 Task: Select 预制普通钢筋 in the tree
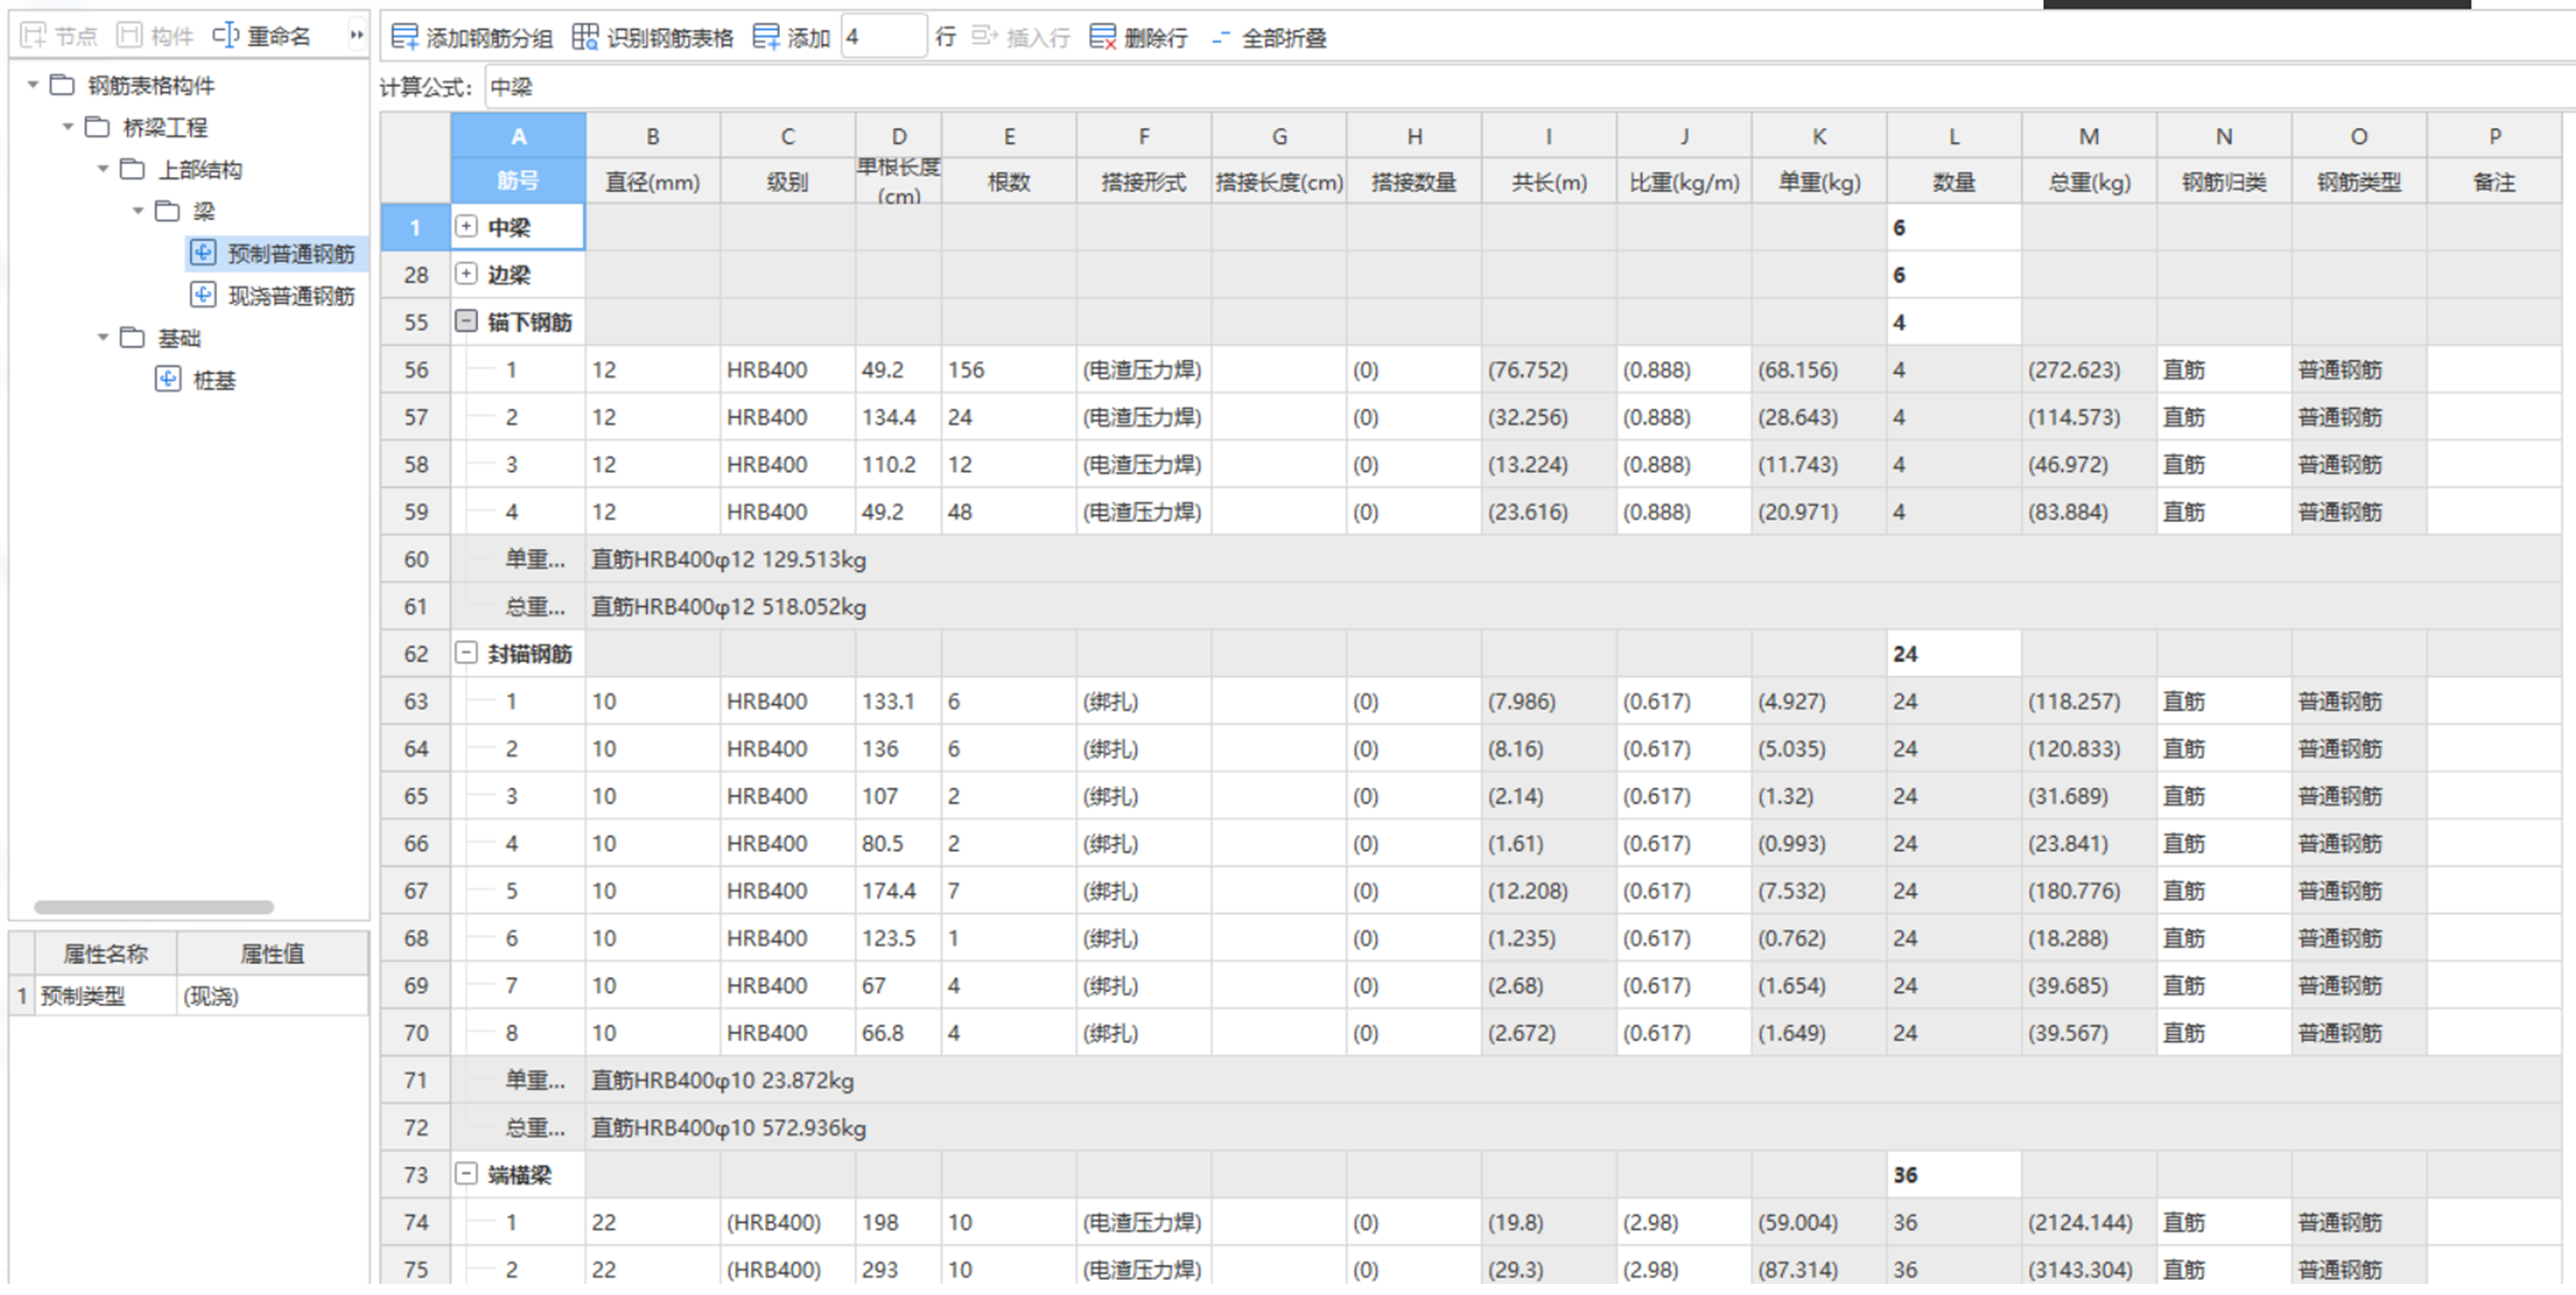coord(291,254)
